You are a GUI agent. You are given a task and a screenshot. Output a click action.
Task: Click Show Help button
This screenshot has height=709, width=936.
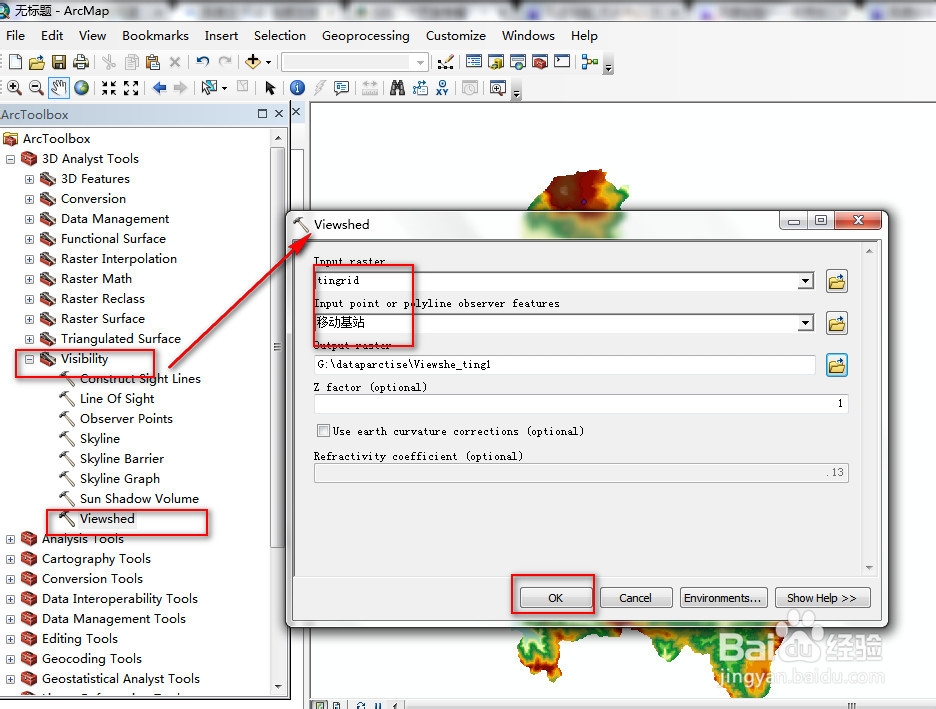click(822, 597)
